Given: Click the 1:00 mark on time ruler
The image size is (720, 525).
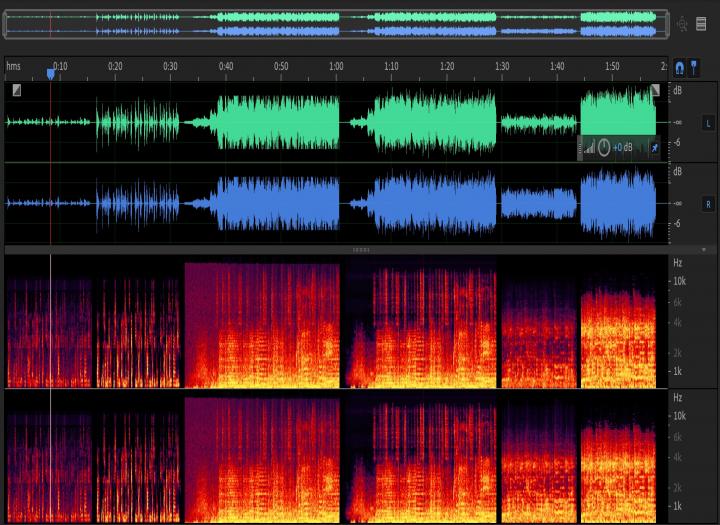Looking at the screenshot, I should [x=336, y=66].
